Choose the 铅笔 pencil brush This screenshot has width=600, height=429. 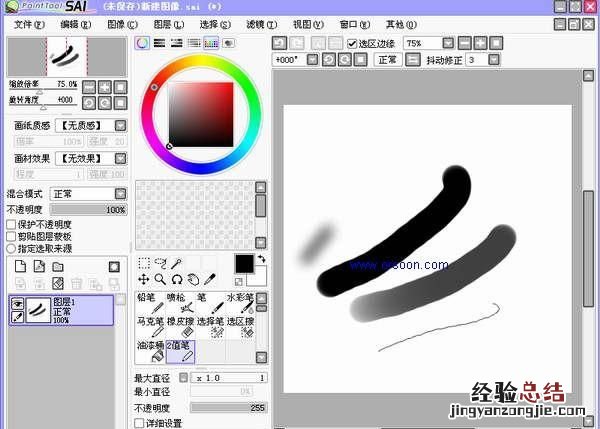150,303
